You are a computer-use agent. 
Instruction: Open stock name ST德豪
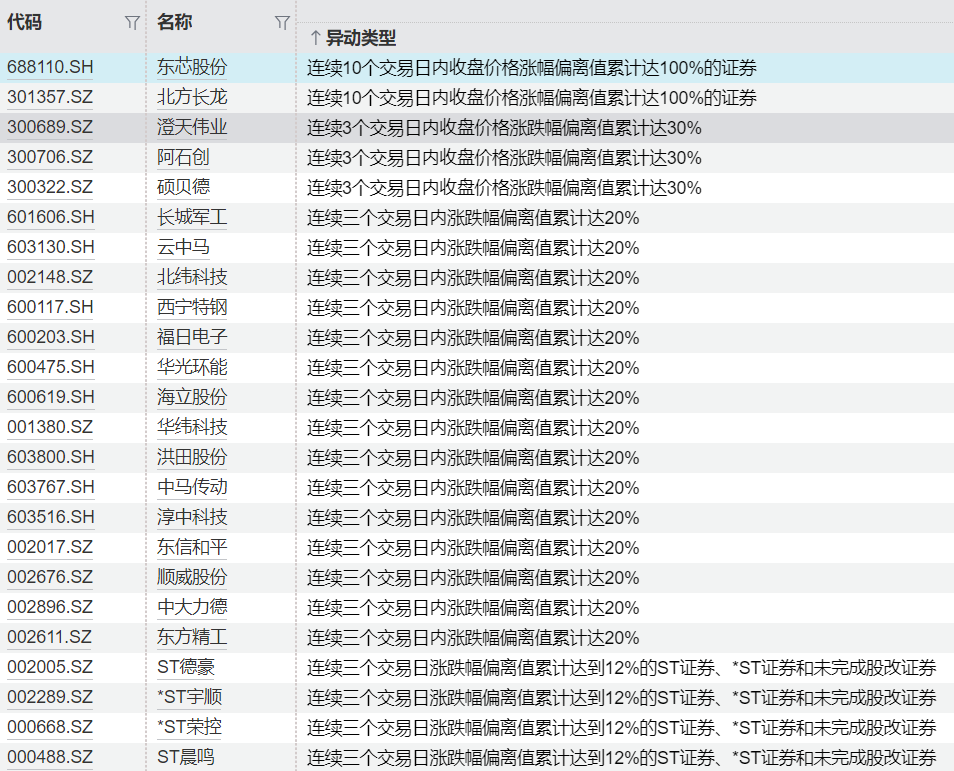(186, 667)
